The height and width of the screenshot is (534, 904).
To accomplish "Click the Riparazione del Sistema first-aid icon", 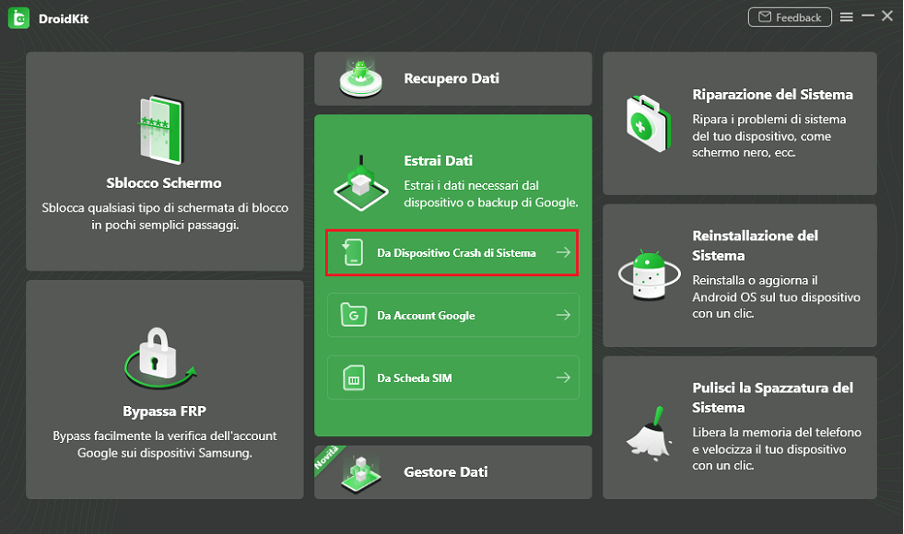I will point(648,122).
